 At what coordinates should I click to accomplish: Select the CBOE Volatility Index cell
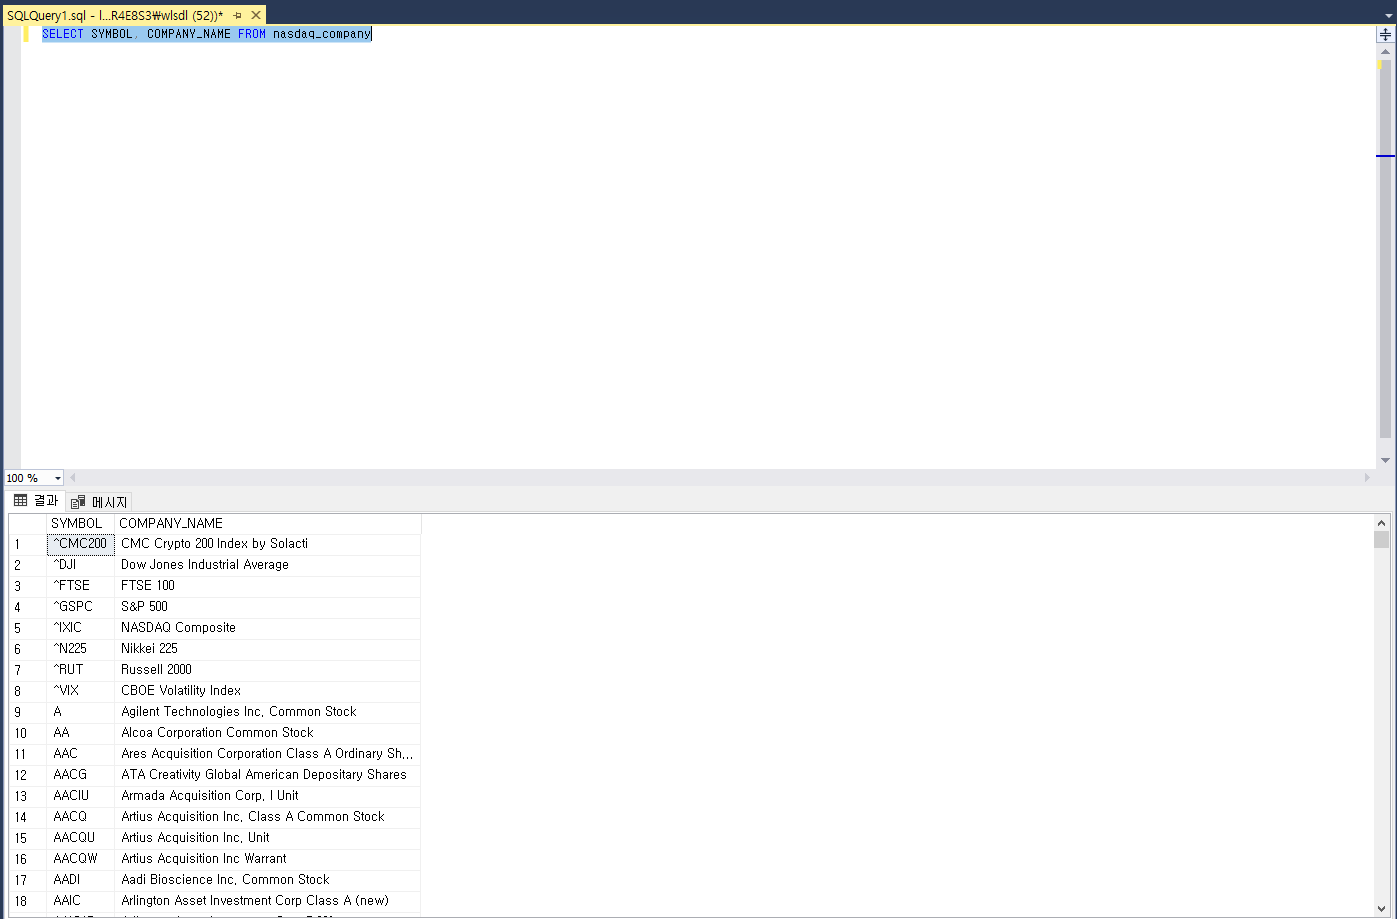pos(267,691)
